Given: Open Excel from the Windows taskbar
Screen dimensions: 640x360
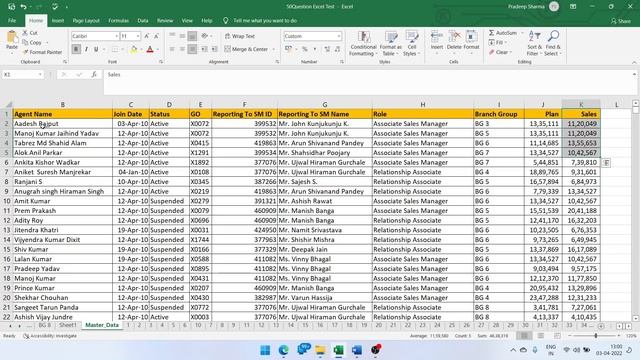Looking at the screenshot, I should (x=338, y=350).
